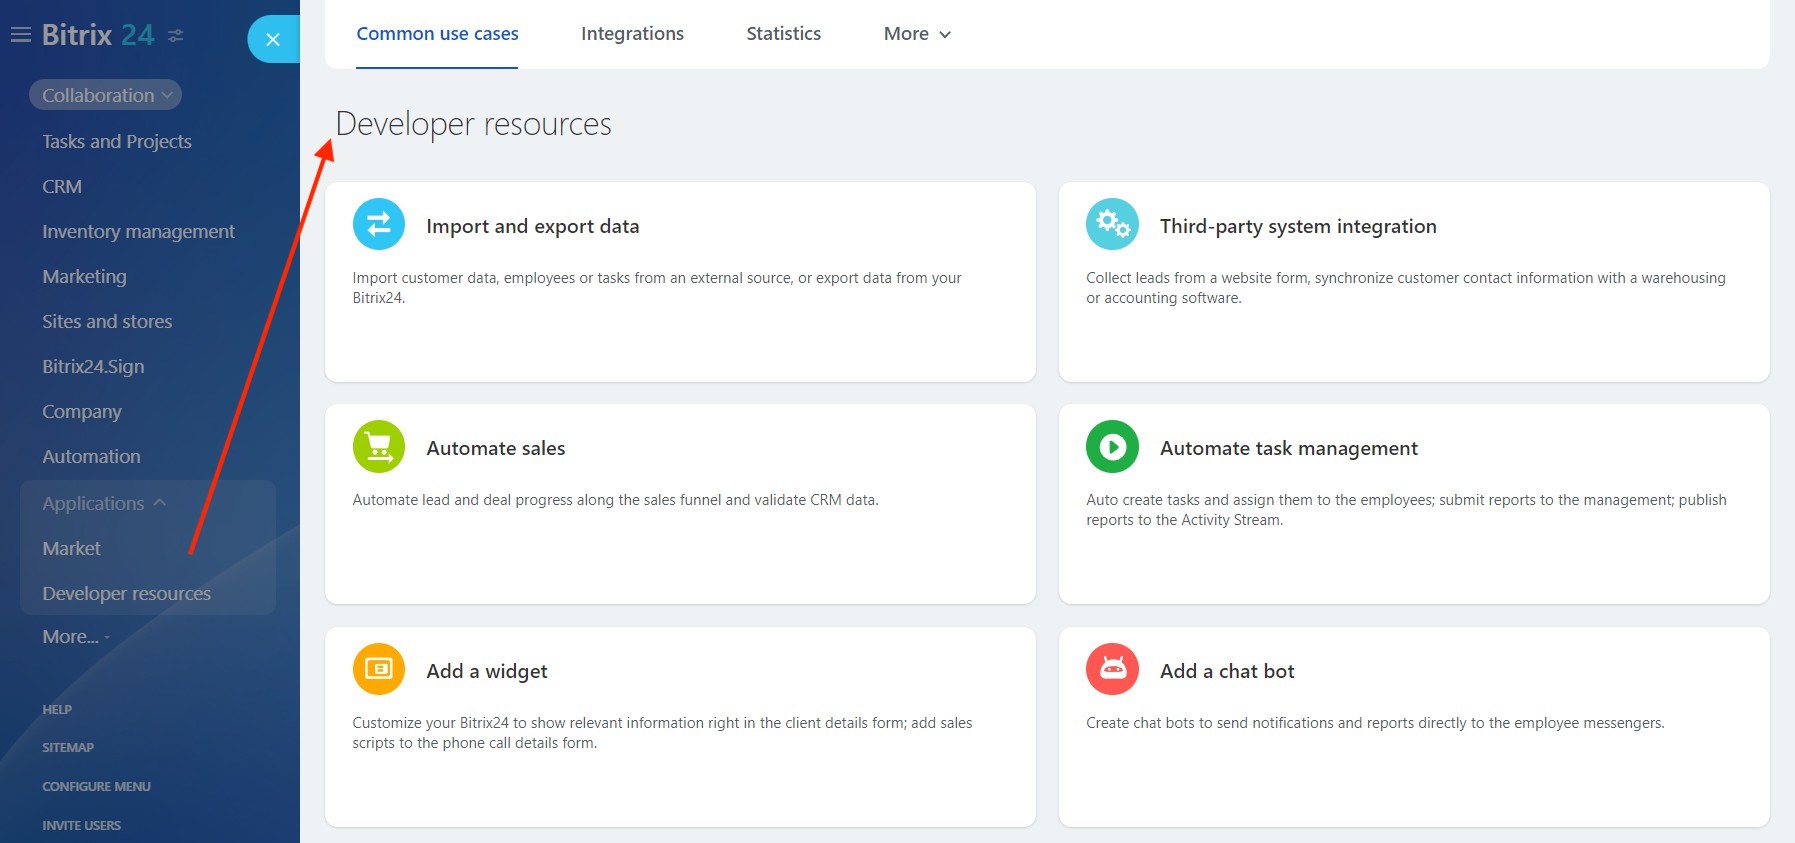The height and width of the screenshot is (843, 1795).
Task: Click the Third-party system integration gears icon
Action: point(1112,224)
